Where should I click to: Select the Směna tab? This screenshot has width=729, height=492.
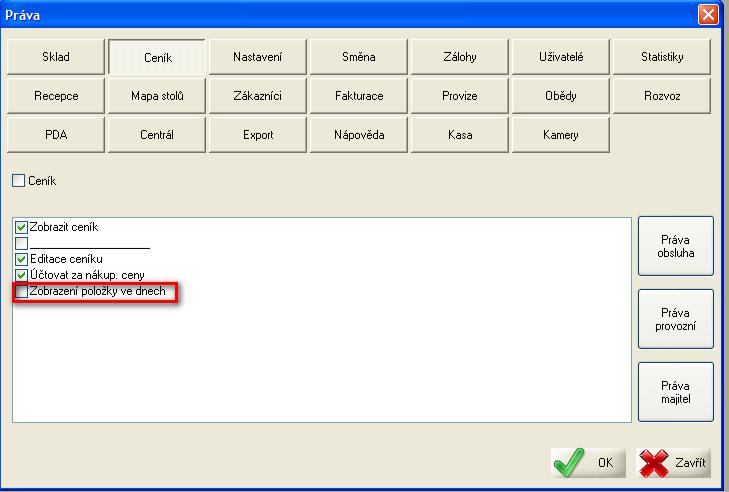point(358,58)
